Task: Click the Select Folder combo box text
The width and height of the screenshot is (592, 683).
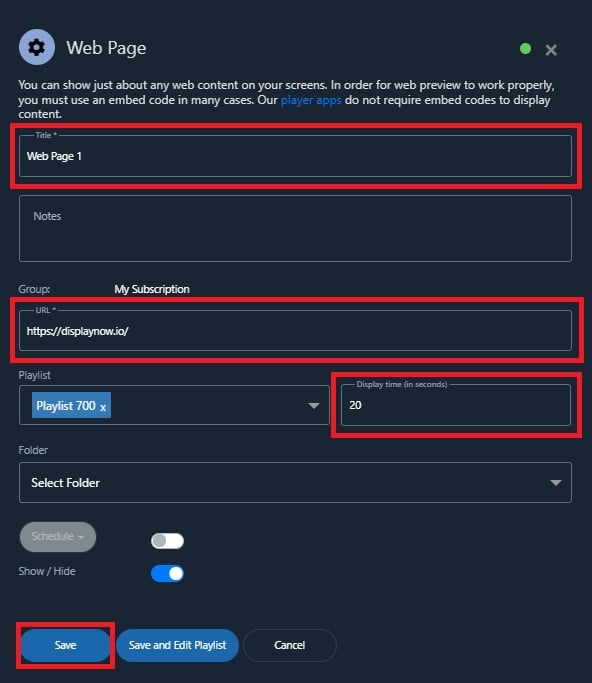Action: pos(65,483)
